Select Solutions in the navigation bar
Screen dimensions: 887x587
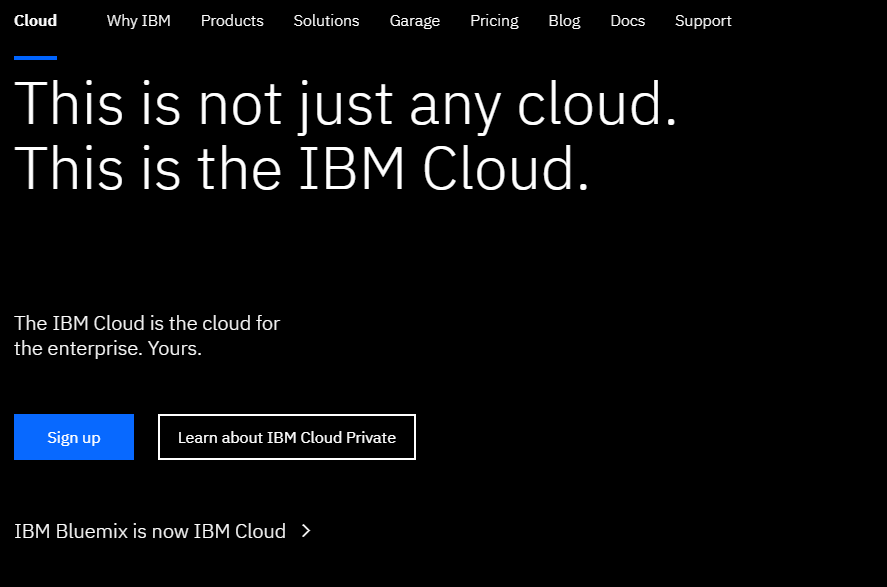(326, 21)
